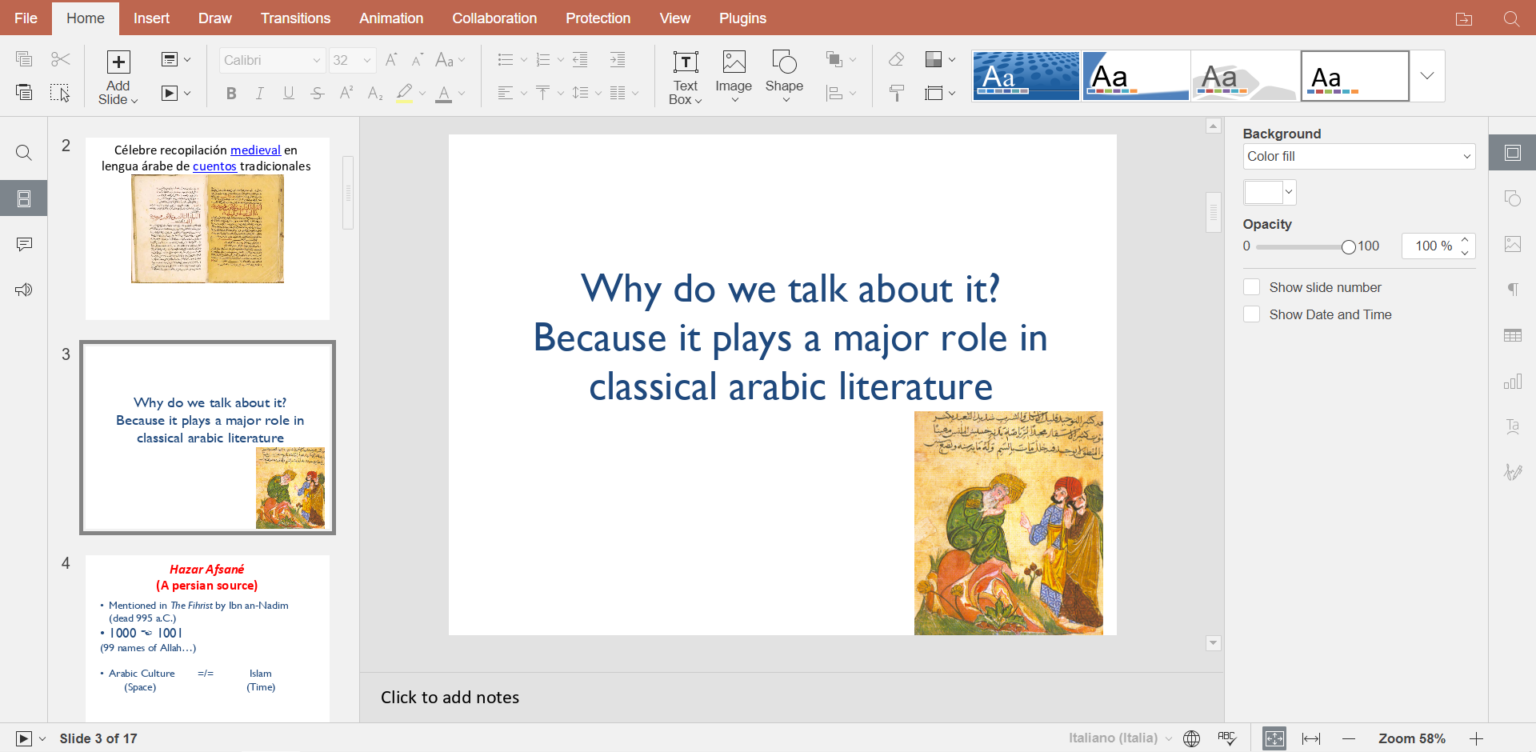Click the Shape insert icon
This screenshot has width=1536, height=752.
click(x=784, y=63)
